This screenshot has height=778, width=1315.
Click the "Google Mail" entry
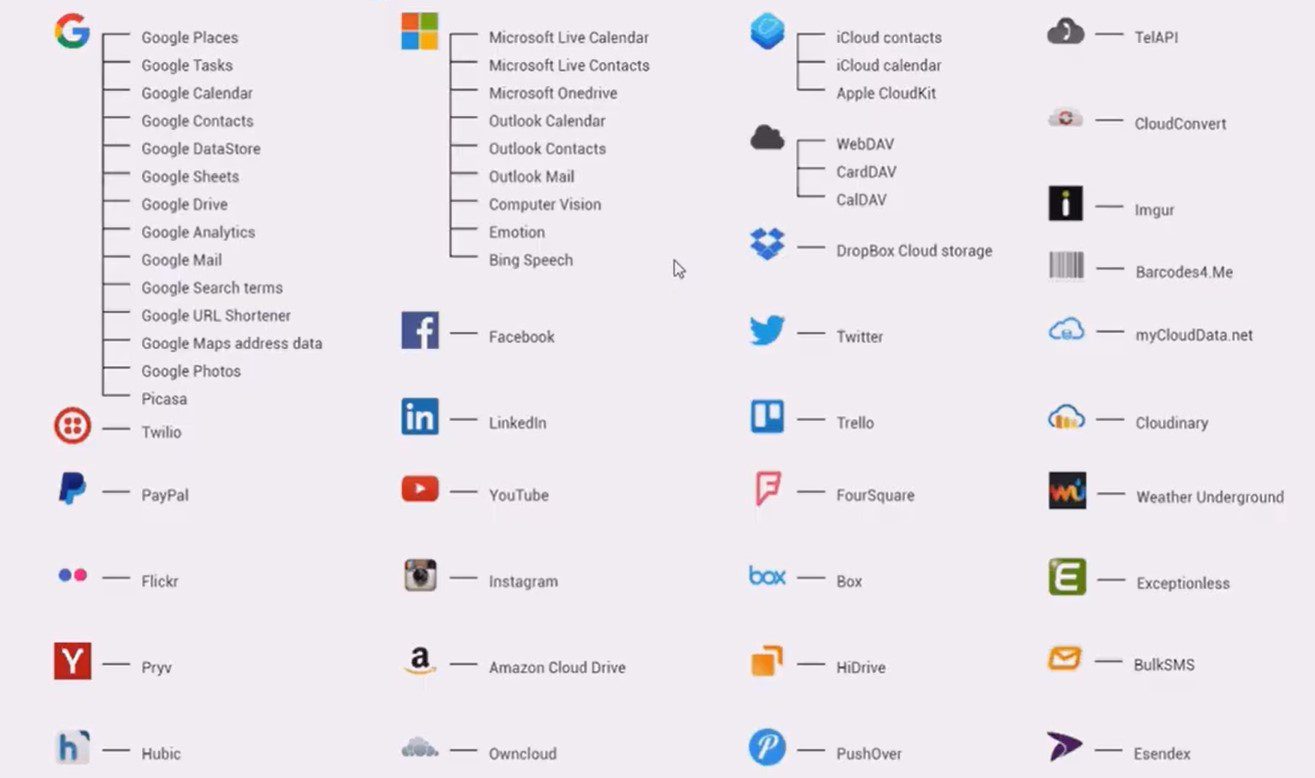point(182,260)
